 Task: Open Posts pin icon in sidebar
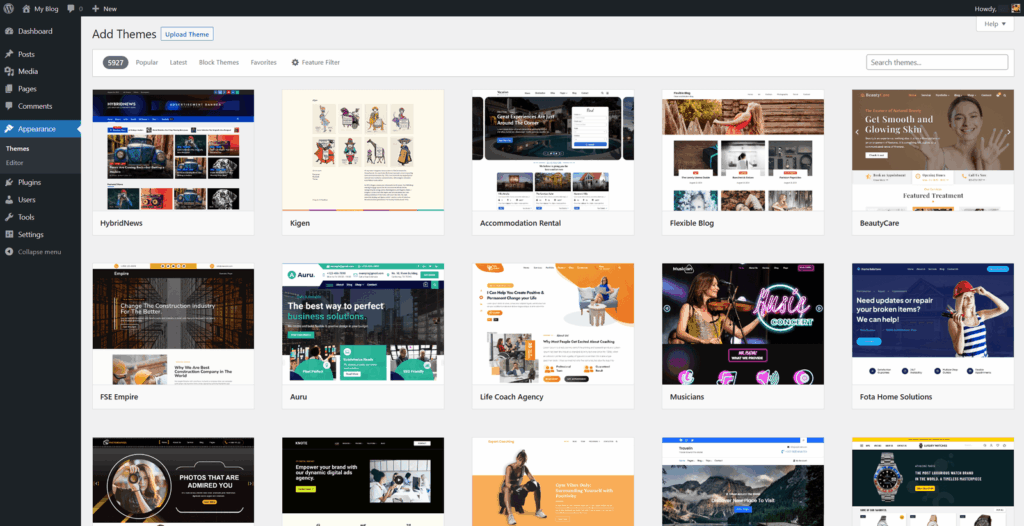pos(9,54)
